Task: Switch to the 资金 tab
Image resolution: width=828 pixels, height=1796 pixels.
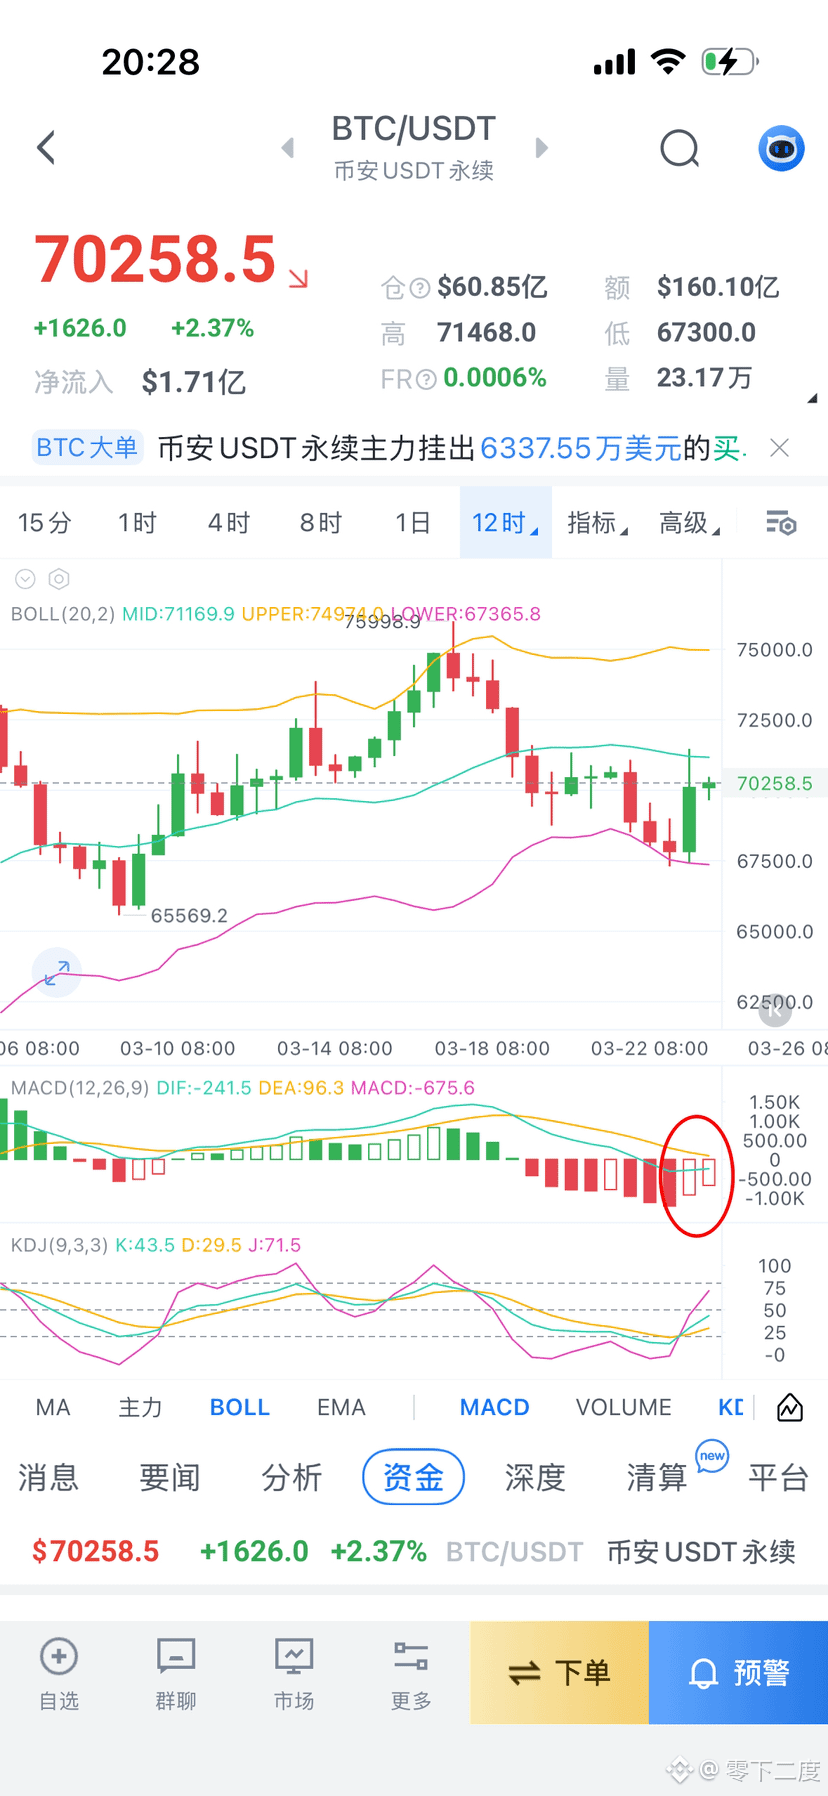Action: 413,1477
